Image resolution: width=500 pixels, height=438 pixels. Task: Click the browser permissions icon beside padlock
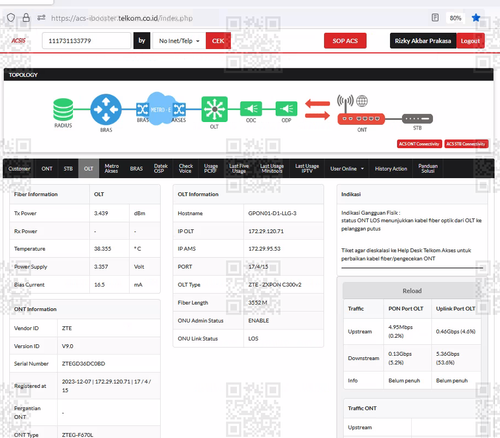click(x=41, y=18)
